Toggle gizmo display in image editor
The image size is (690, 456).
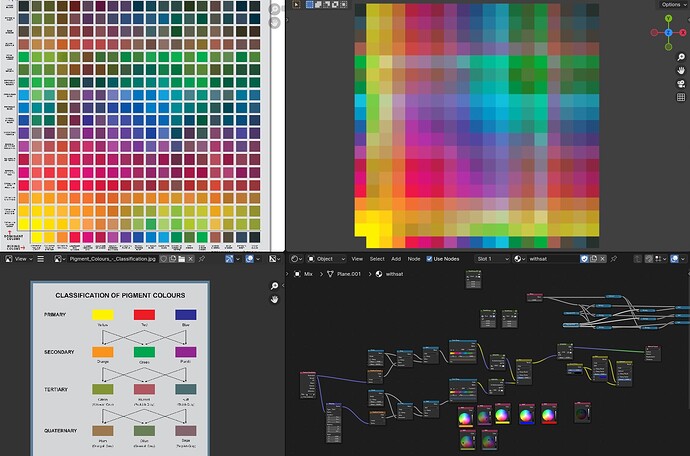point(229,259)
